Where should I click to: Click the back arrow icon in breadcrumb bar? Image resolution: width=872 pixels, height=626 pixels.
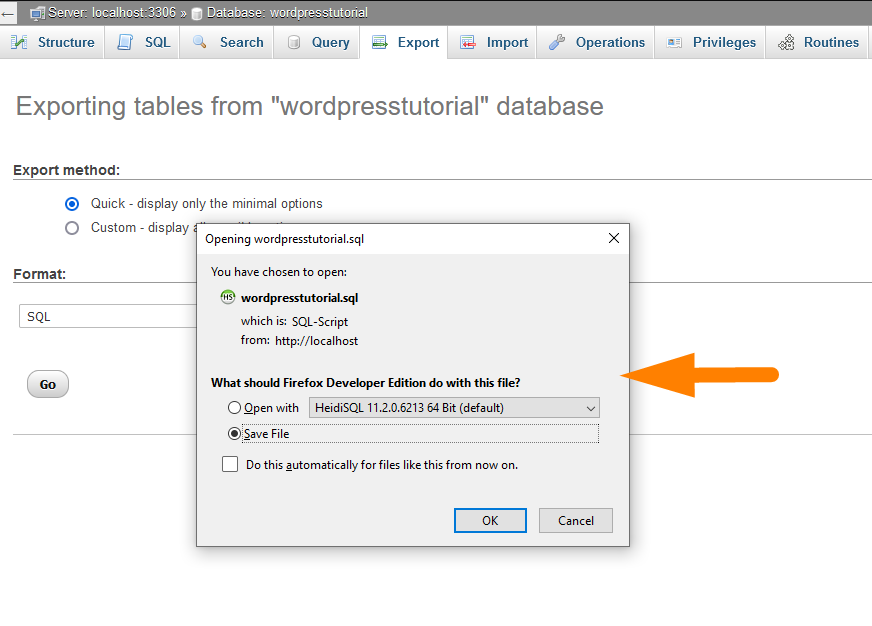7,14
